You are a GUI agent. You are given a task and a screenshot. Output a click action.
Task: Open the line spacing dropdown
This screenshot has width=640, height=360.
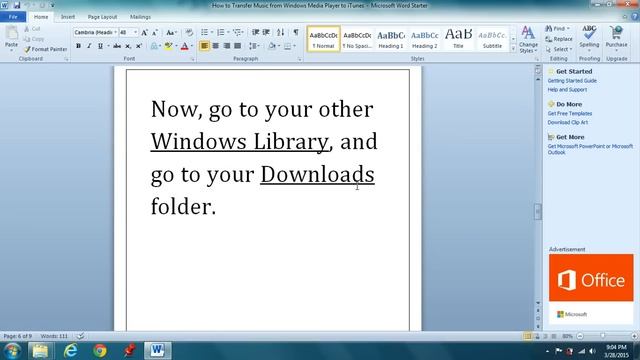coord(259,46)
